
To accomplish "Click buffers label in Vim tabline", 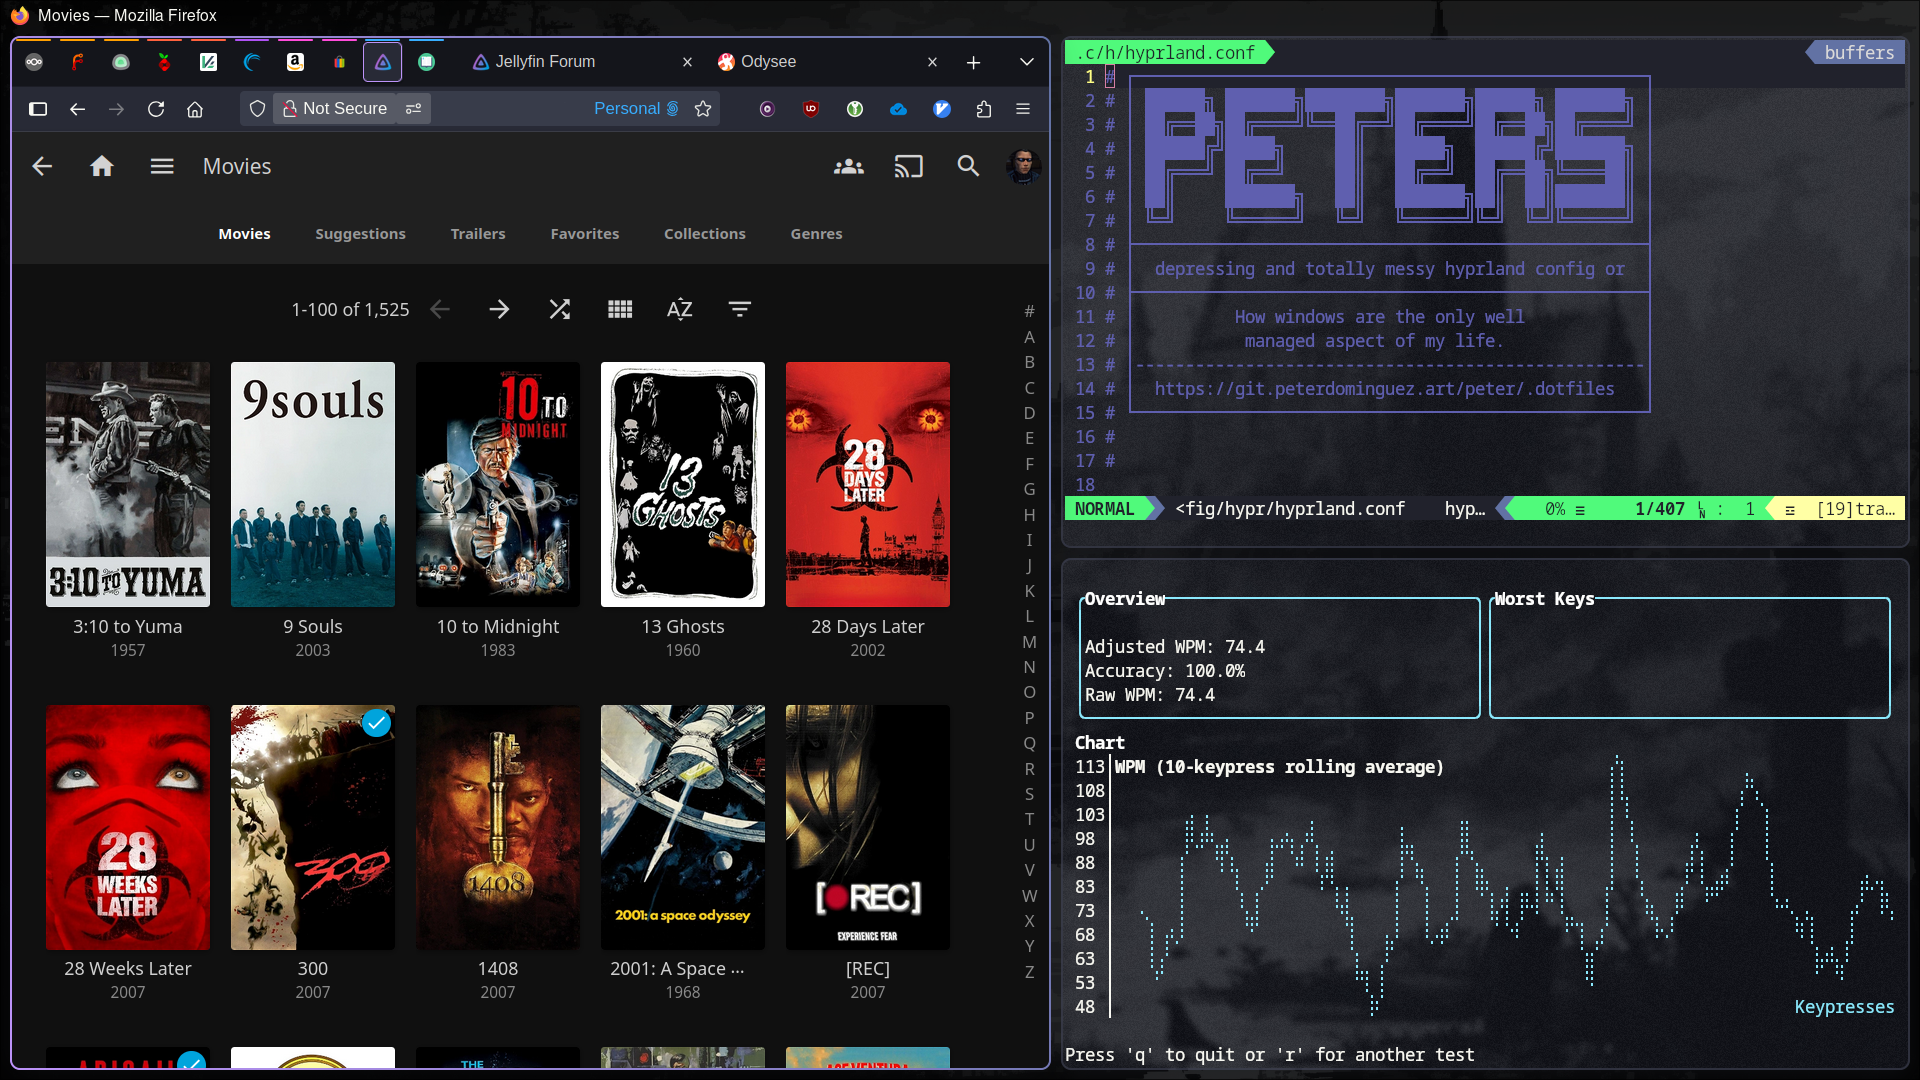I will click(1859, 53).
